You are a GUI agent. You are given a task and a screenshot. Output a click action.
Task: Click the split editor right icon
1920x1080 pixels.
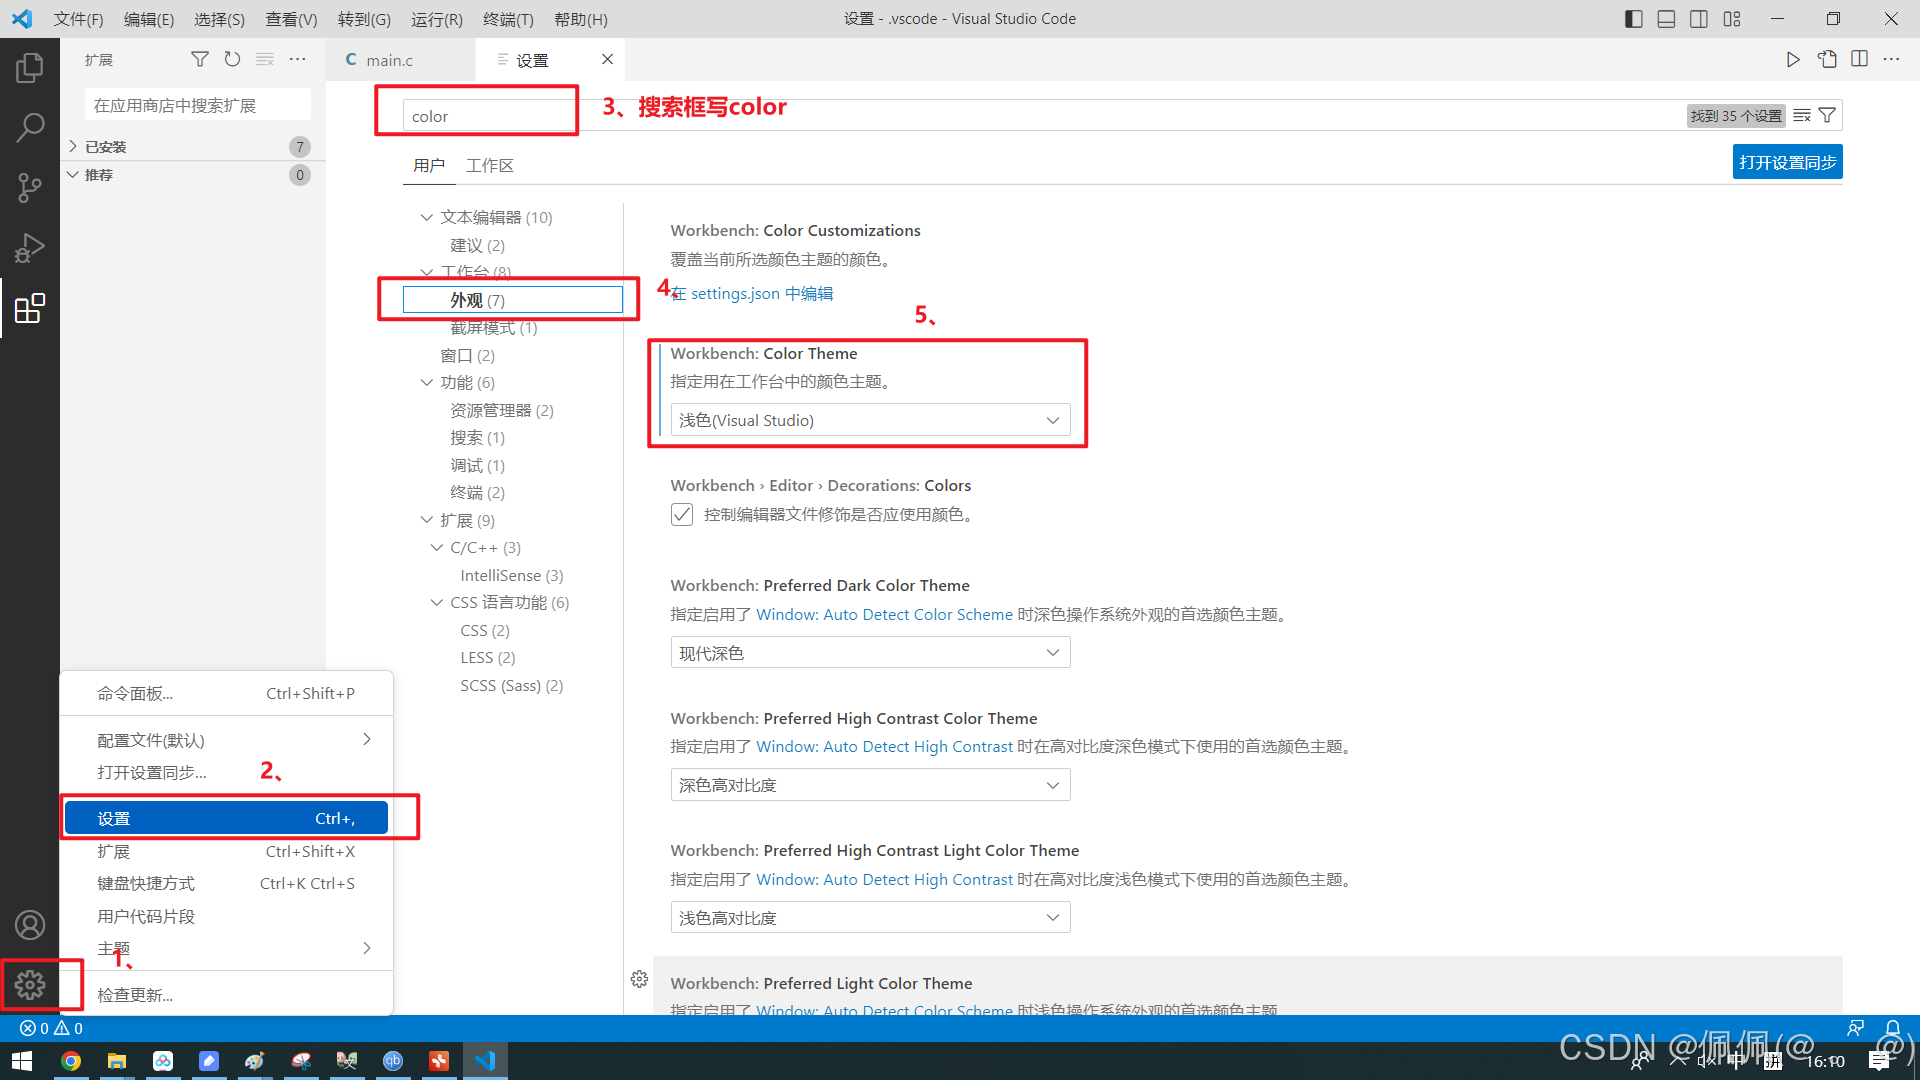[x=1859, y=59]
